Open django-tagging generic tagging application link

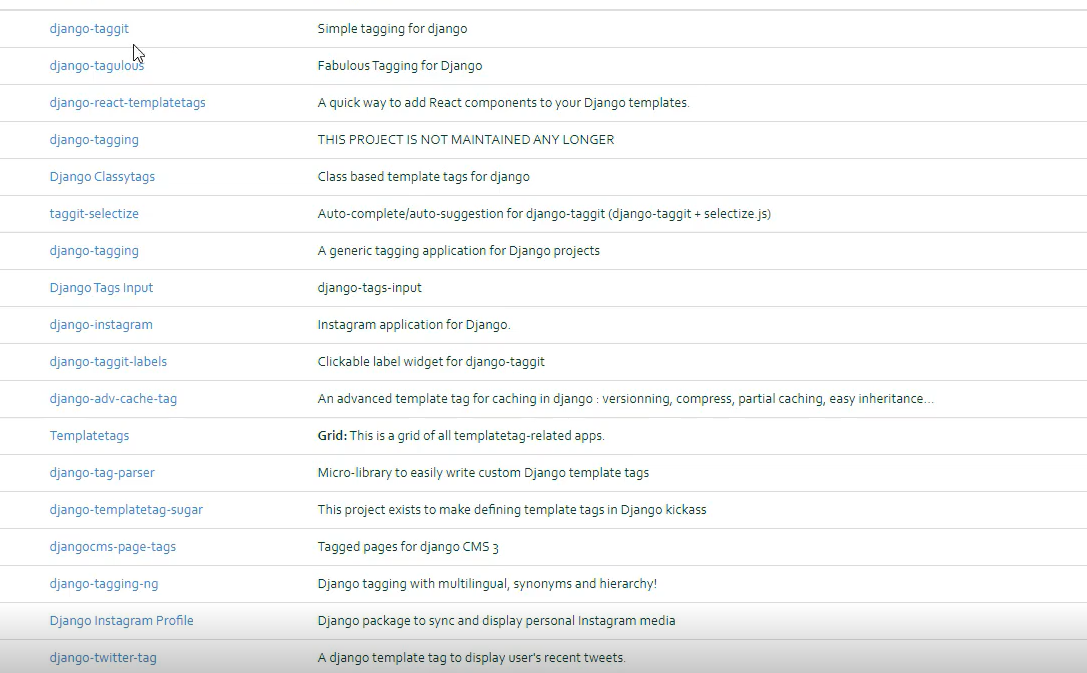[x=94, y=251]
